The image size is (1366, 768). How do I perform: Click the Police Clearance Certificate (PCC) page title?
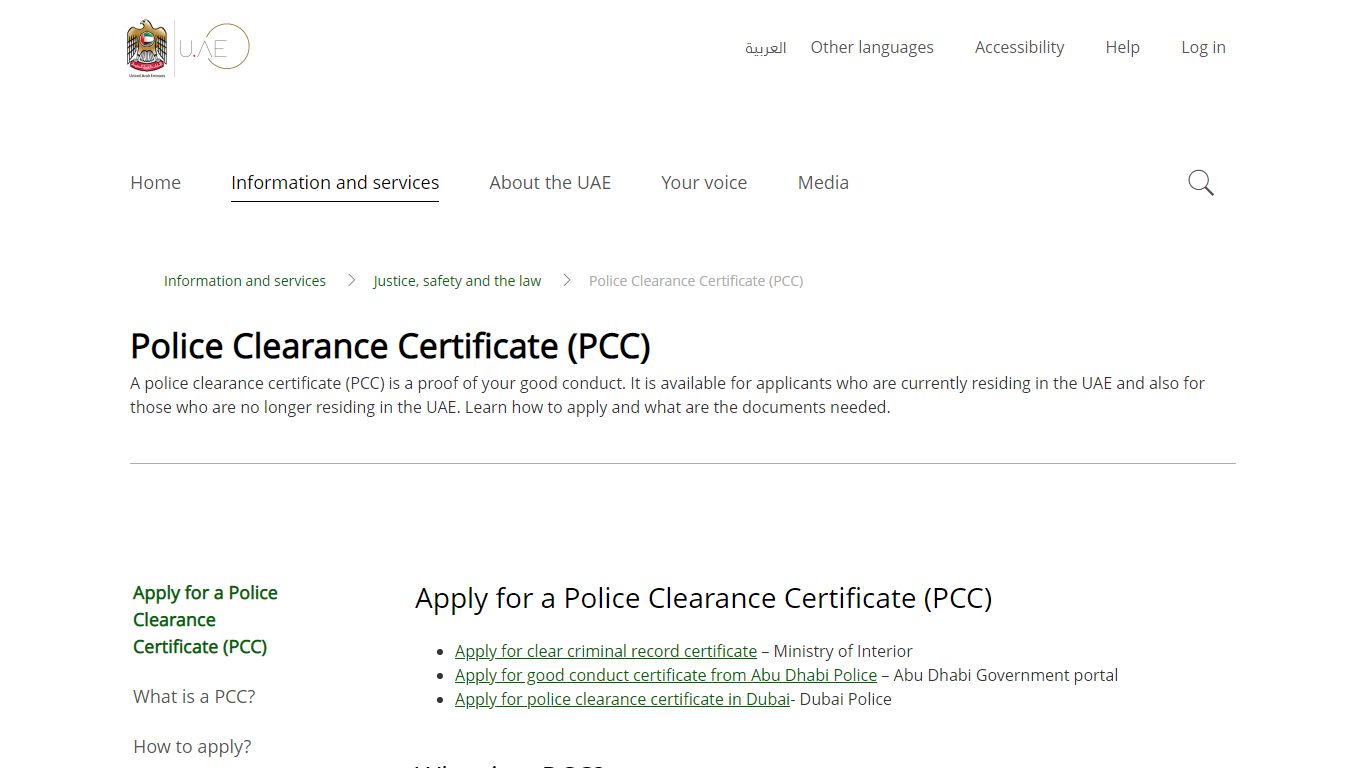click(390, 346)
